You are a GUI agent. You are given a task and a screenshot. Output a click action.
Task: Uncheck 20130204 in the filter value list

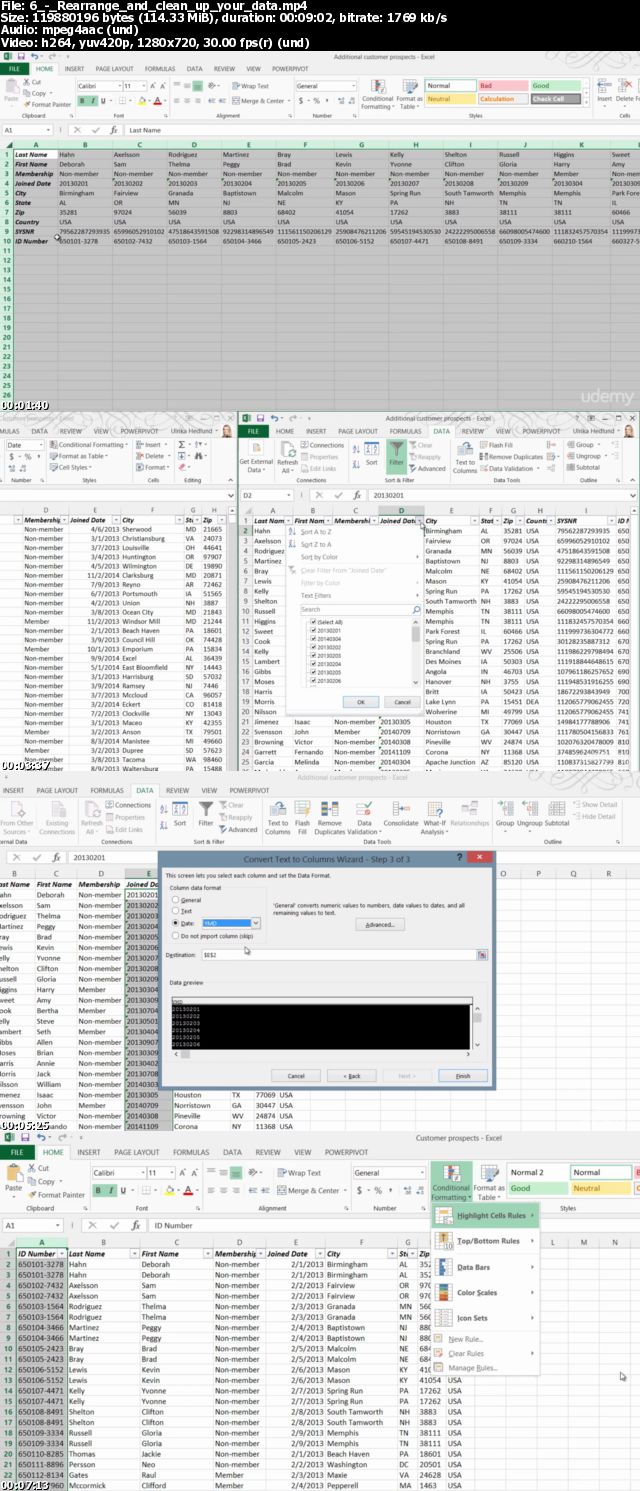coord(313,662)
